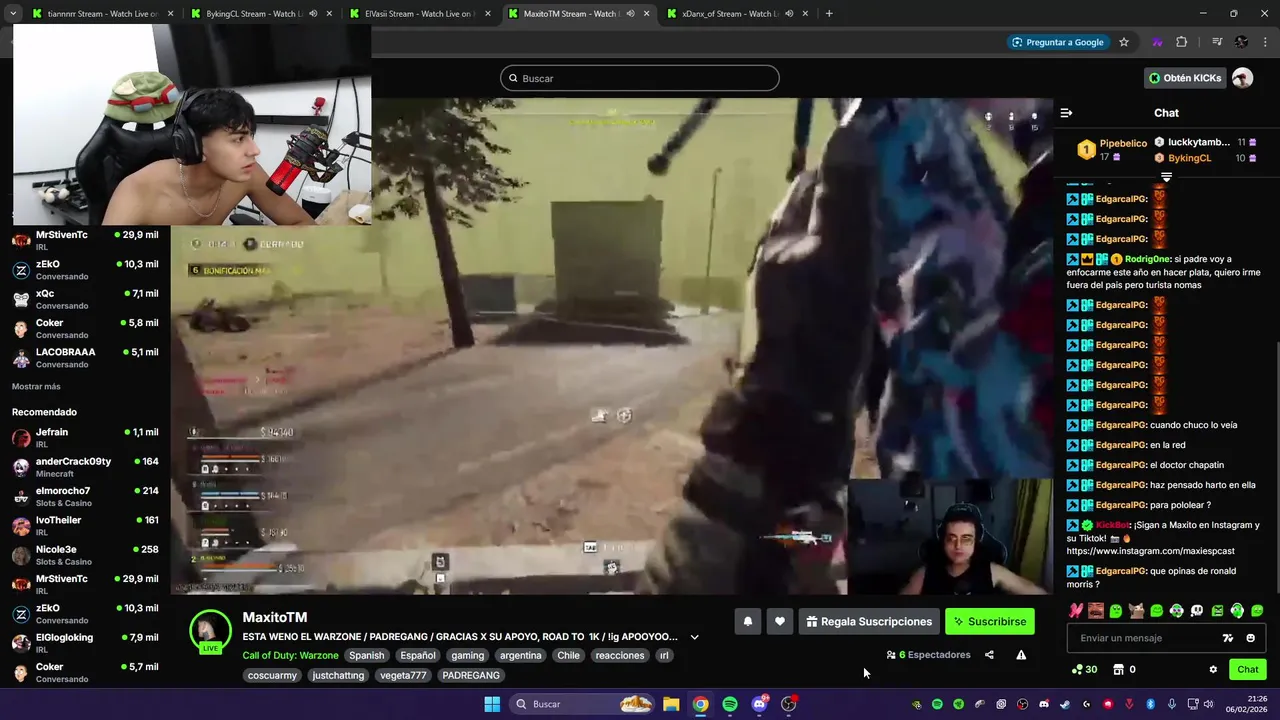This screenshot has height=720, width=1280.
Task: Mute the MaxitoTM Stream tab audio
Action: coord(630,14)
